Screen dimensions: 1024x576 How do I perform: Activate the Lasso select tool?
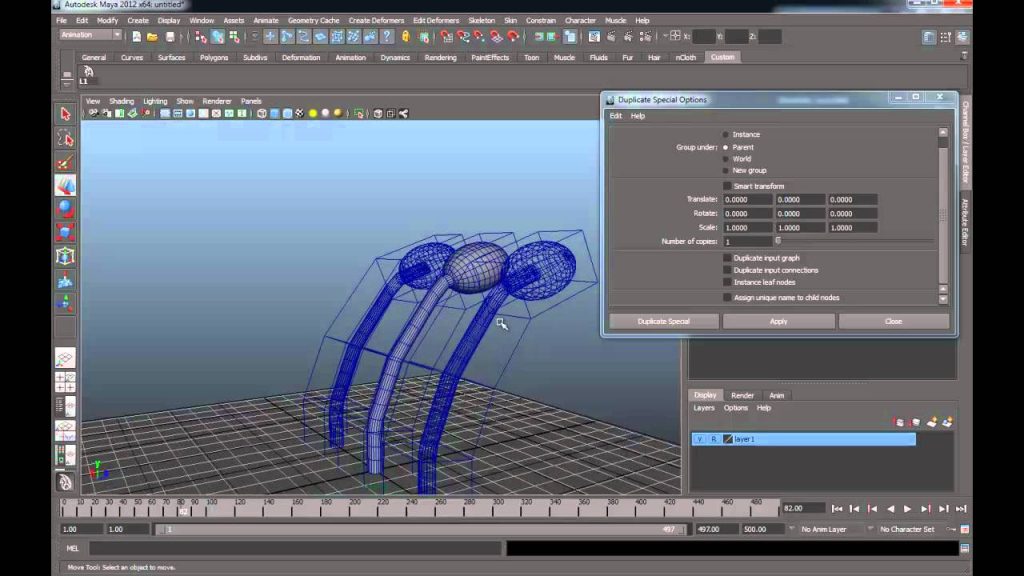(65, 138)
